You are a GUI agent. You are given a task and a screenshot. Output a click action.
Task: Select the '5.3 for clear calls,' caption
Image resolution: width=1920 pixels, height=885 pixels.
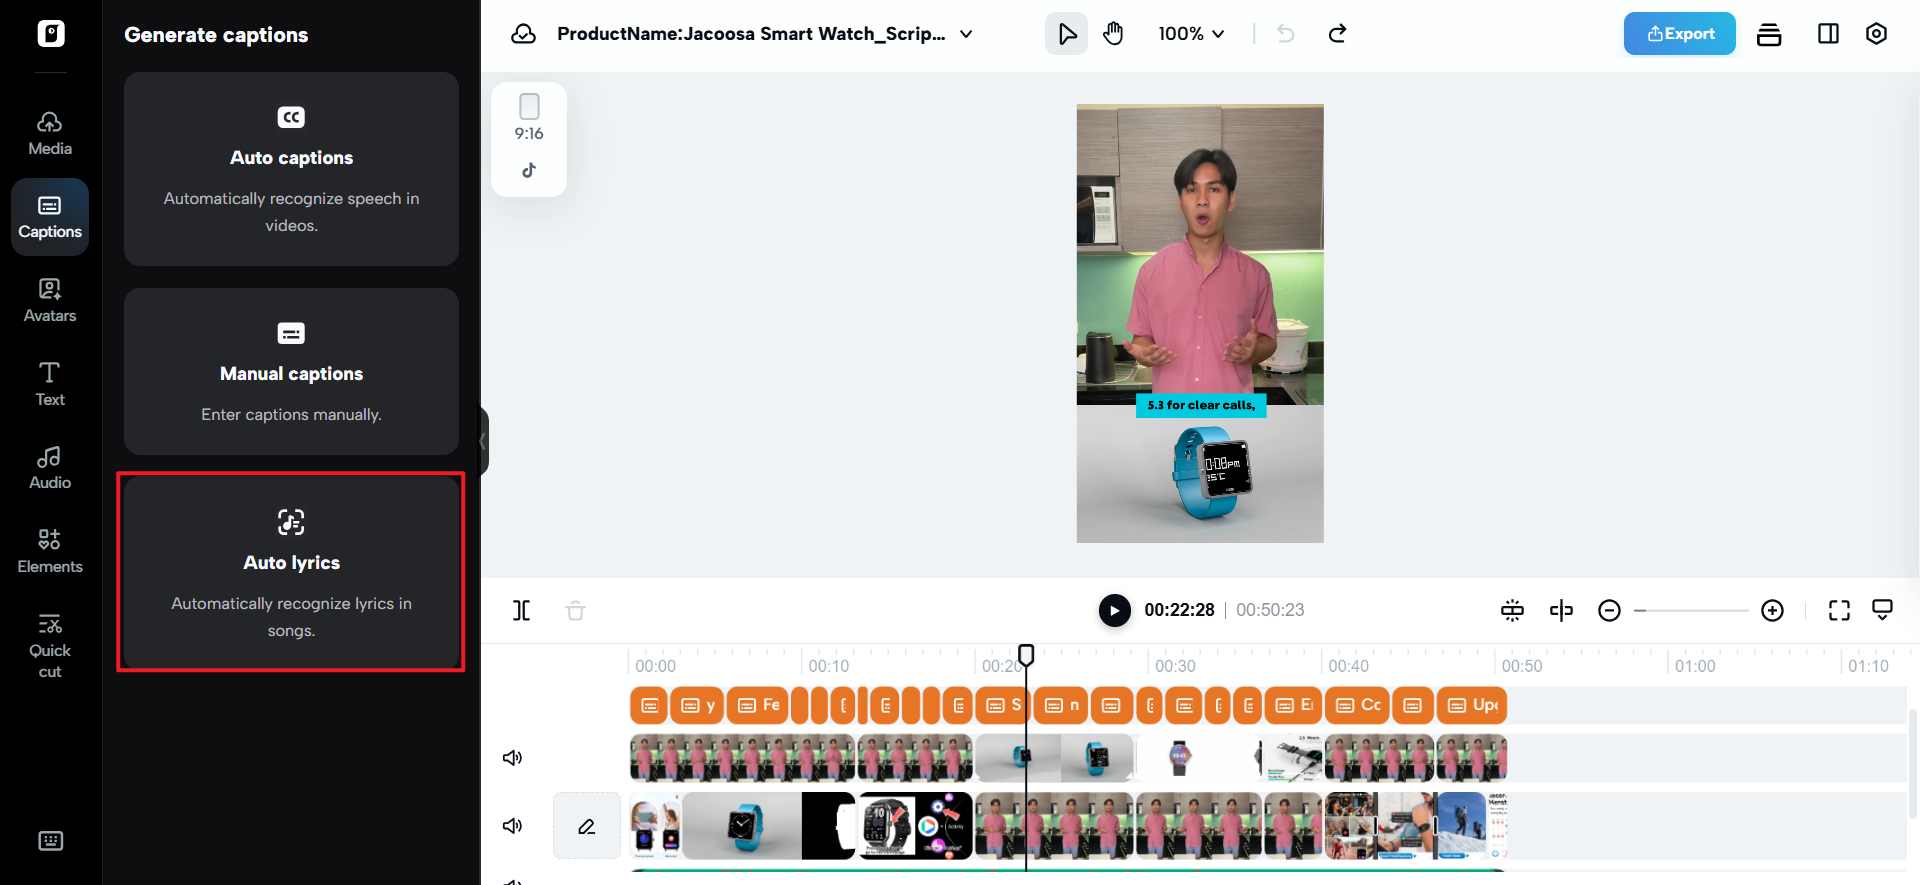pyautogui.click(x=1201, y=405)
